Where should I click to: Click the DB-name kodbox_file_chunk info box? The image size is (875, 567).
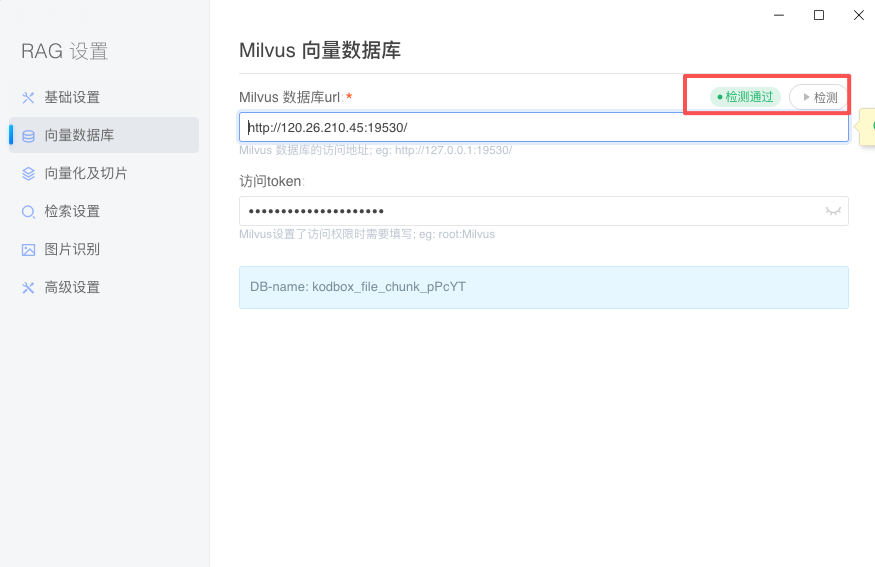(543, 287)
